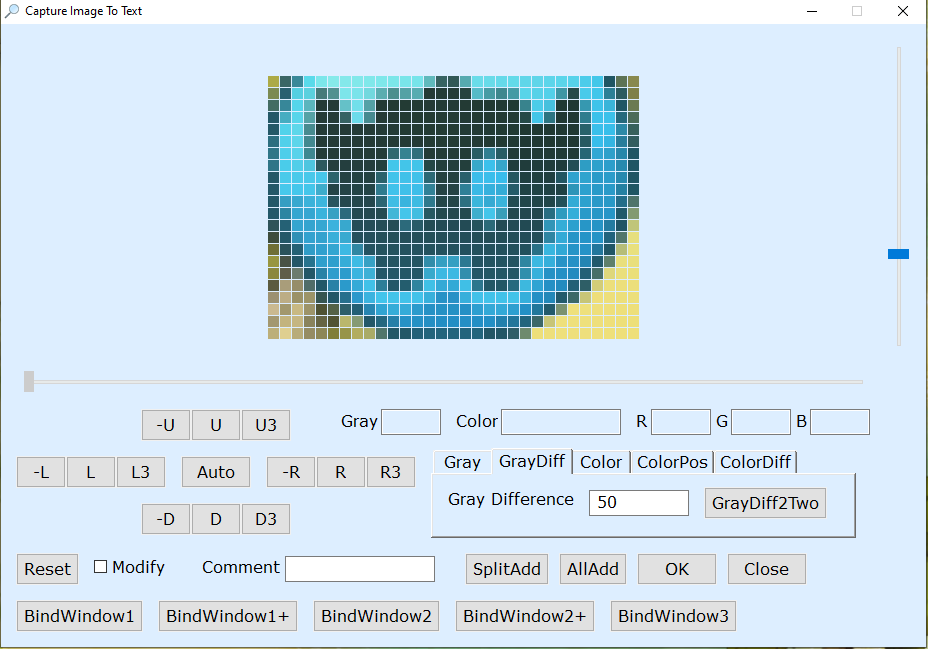Screen dimensions: 928x649
Task: Confirm with the OK button
Action: pos(677,569)
